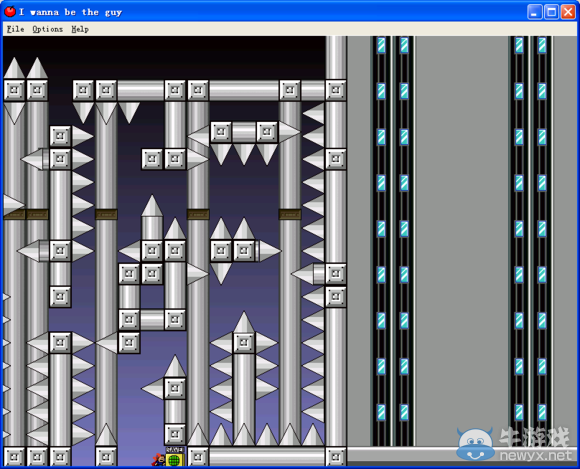Click the SAVE point block
The image size is (580, 469).
pyautogui.click(x=175, y=457)
